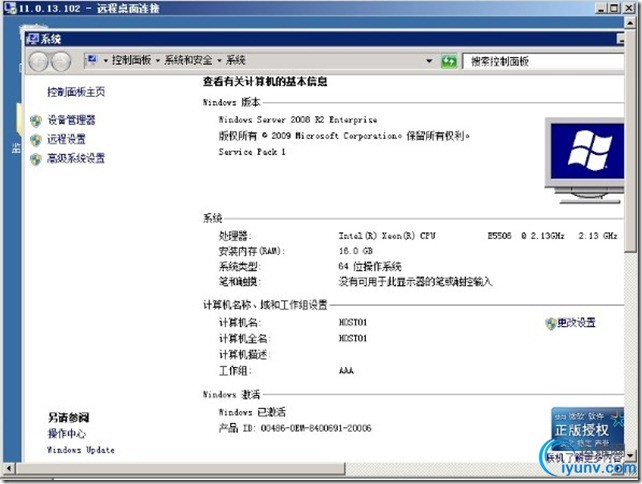Viewport: 642px width, 484px height.
Task: Click the Intel(R) Xeon(R) CPU processor text
Action: pyautogui.click(x=387, y=236)
